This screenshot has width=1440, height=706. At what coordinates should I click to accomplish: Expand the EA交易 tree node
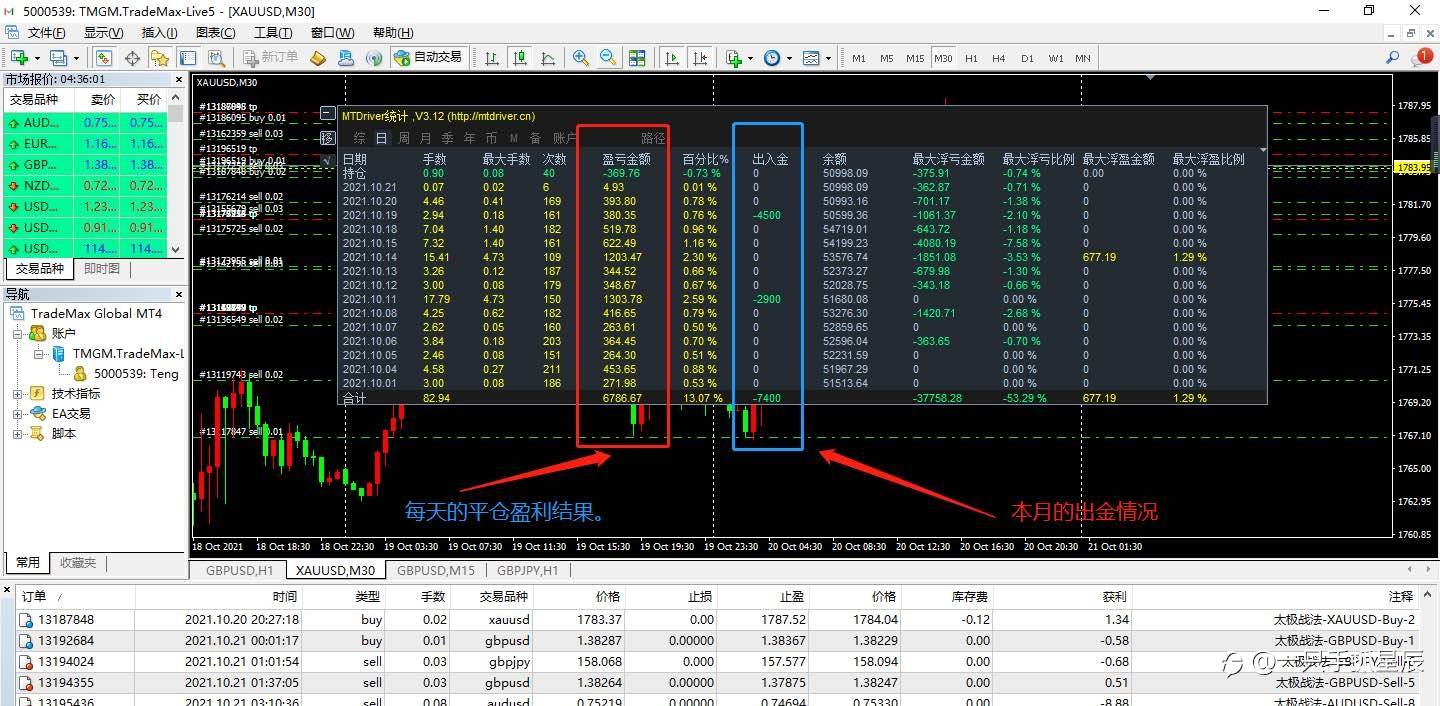point(17,413)
